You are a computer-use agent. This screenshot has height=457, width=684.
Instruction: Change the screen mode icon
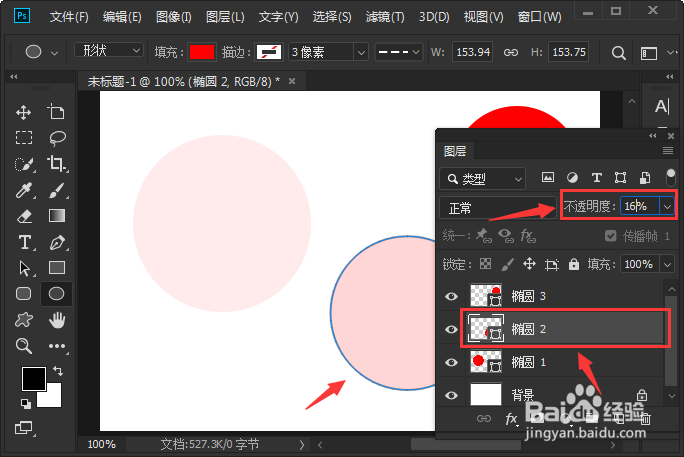pyautogui.click(x=24, y=428)
